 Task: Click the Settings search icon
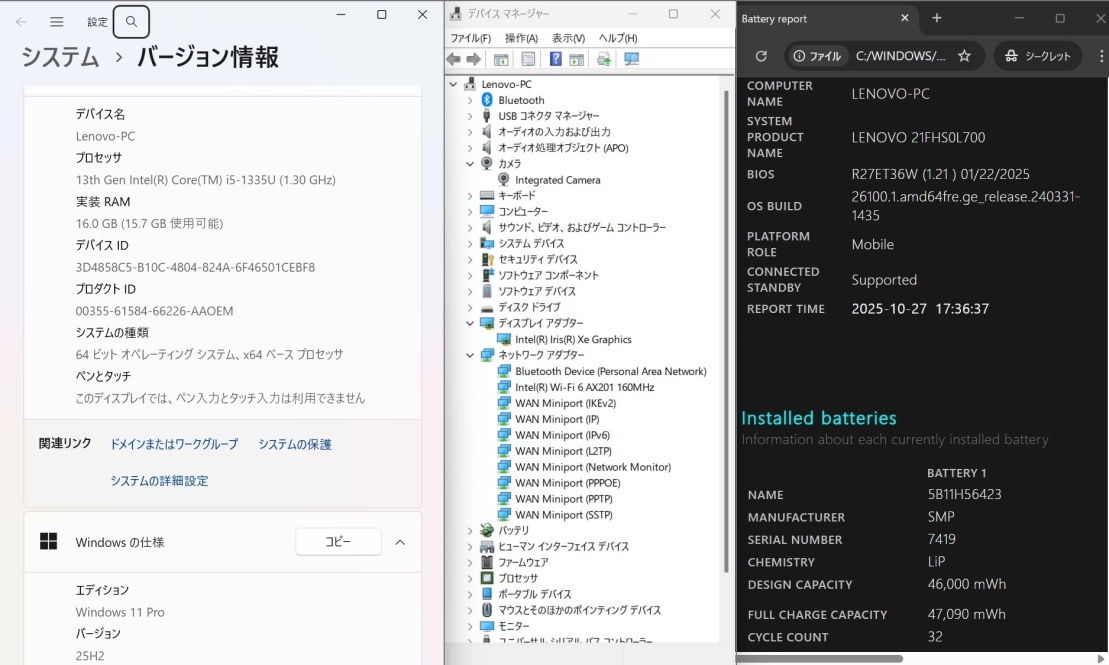(x=132, y=21)
